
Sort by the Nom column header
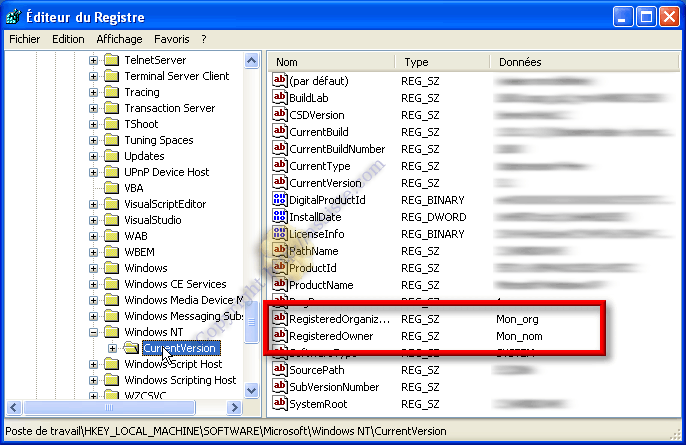coord(331,62)
